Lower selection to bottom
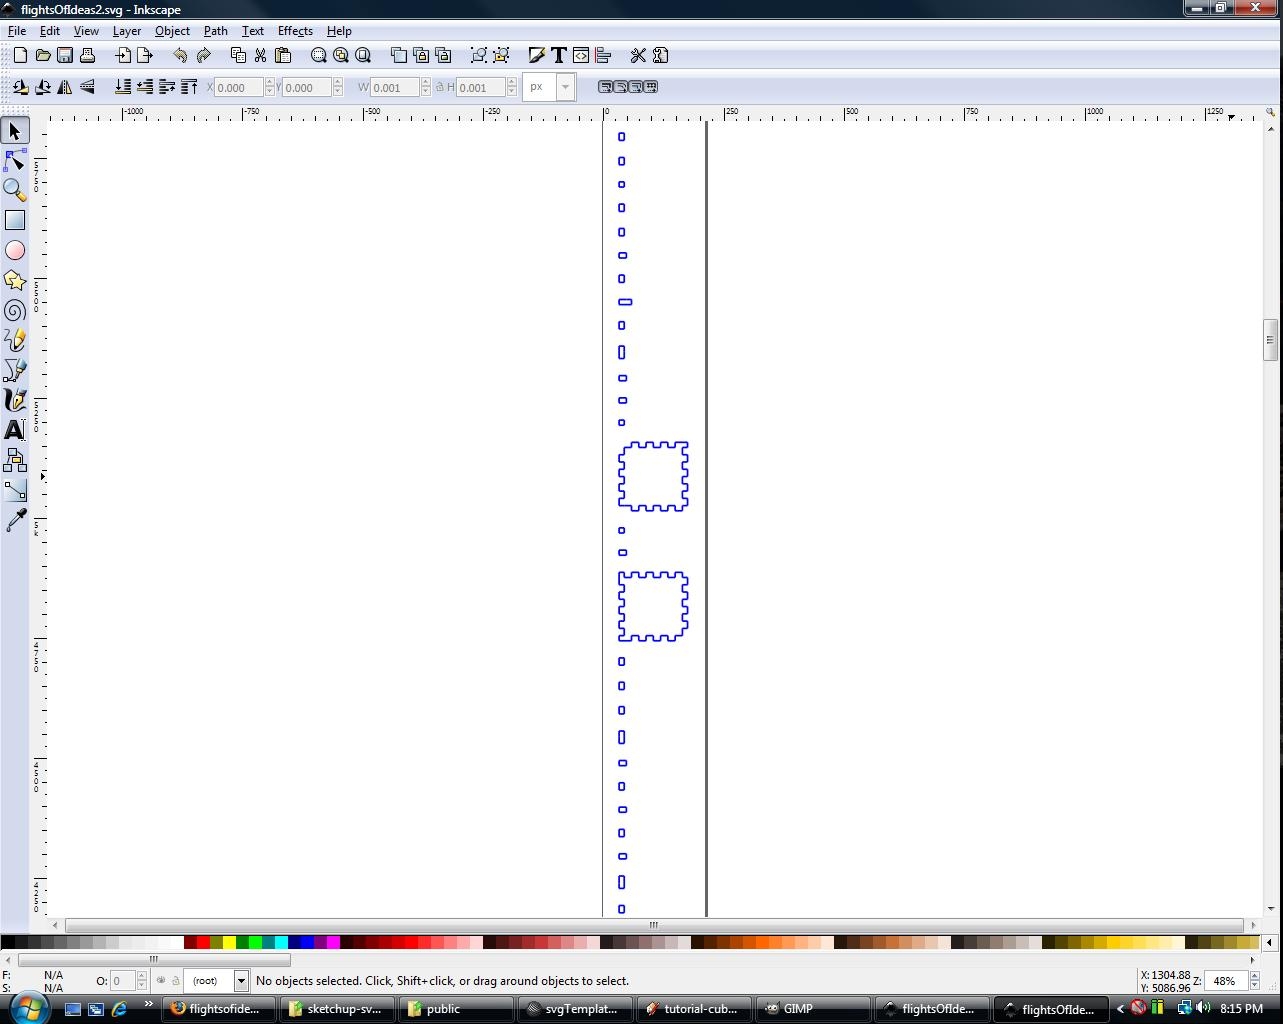The image size is (1283, 1024). tap(123, 87)
